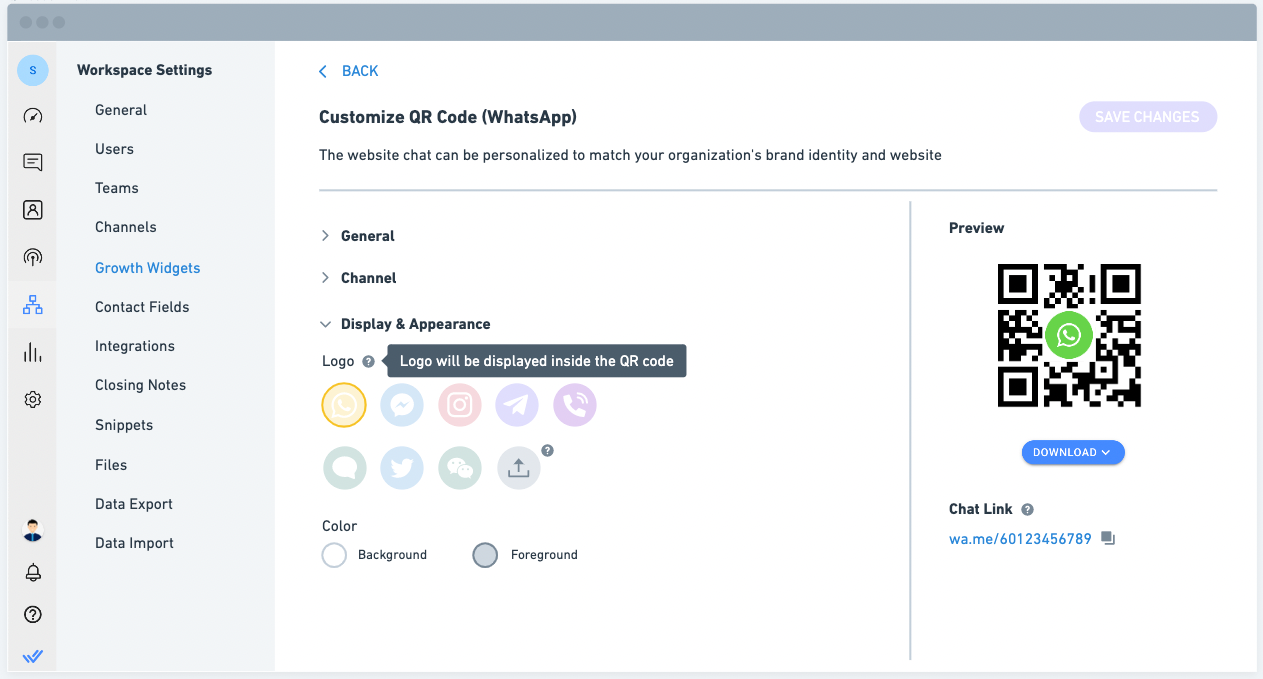This screenshot has height=679, width=1263.
Task: Select the Messenger logo option
Action: pos(402,405)
